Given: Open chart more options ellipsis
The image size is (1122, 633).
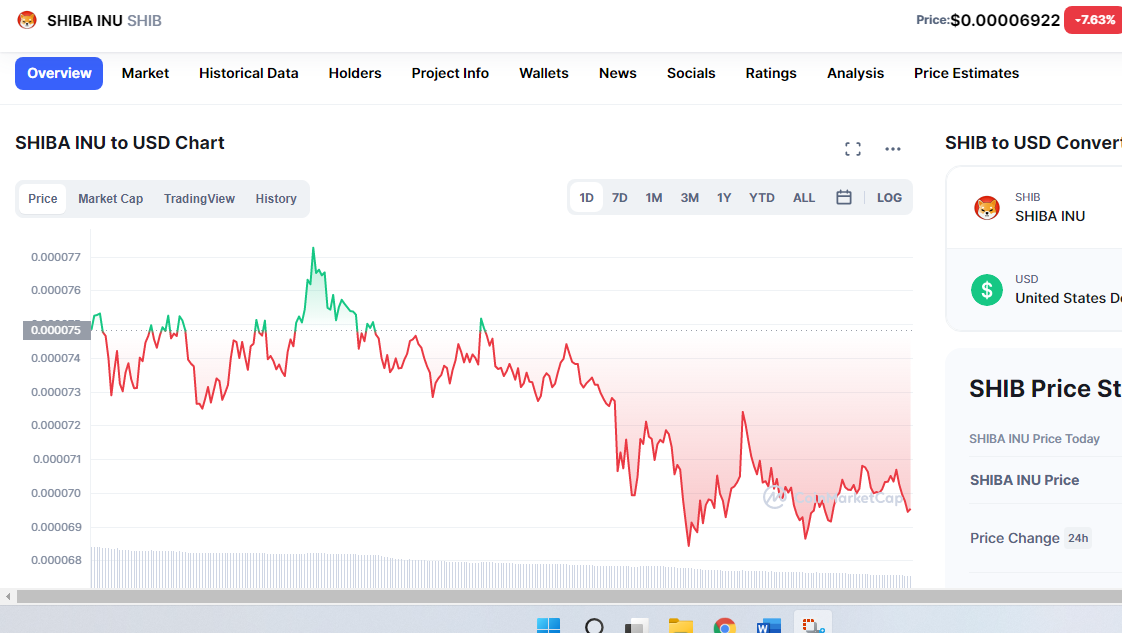Looking at the screenshot, I should pyautogui.click(x=892, y=149).
